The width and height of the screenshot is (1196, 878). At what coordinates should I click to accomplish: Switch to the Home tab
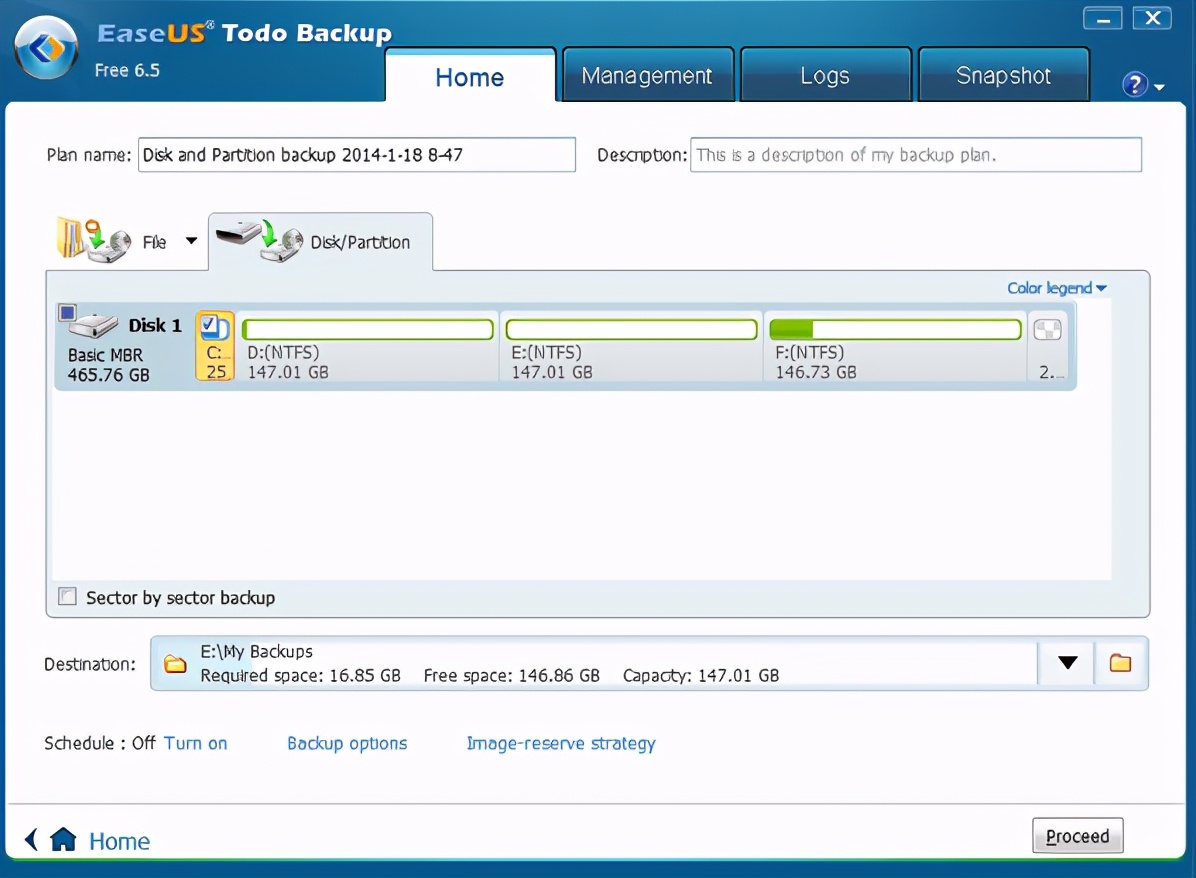(x=470, y=76)
